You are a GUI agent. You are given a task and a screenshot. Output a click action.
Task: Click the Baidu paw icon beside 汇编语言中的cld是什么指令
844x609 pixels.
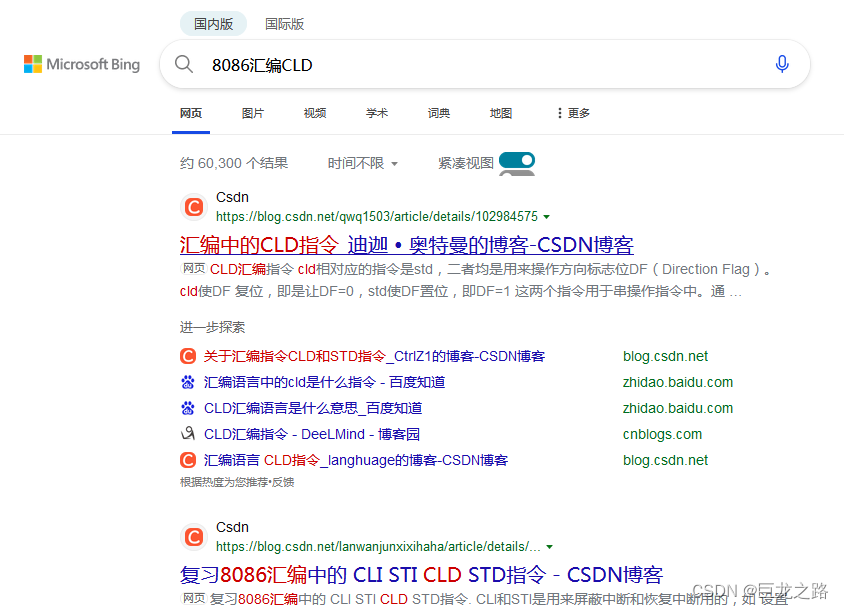coord(188,382)
